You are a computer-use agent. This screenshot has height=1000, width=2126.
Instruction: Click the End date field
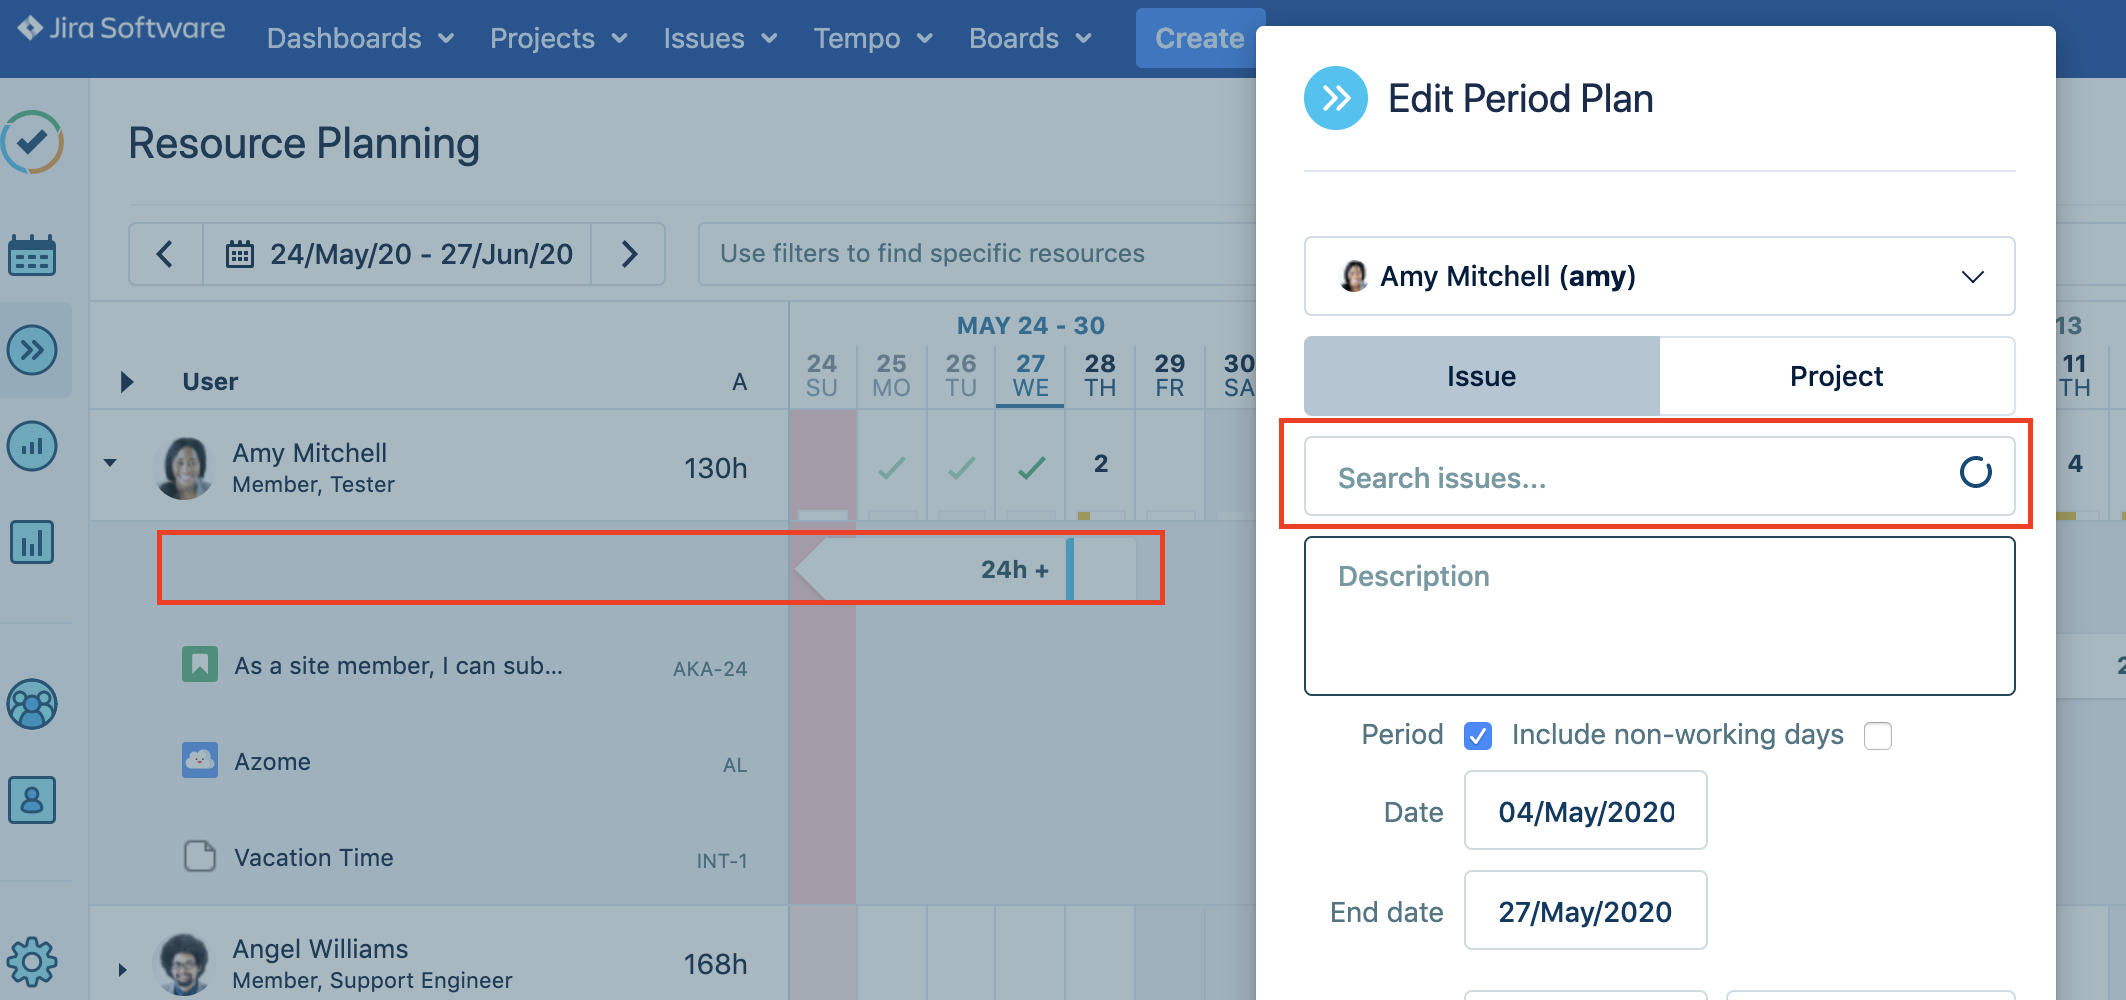[x=1584, y=911]
